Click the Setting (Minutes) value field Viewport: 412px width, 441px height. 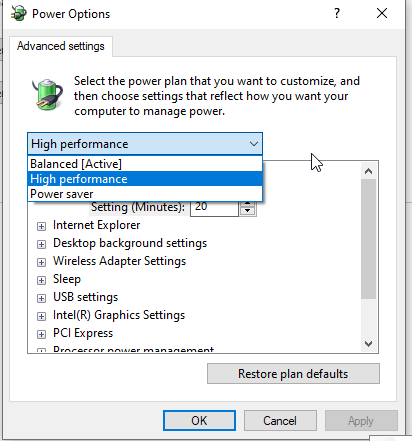(214, 208)
